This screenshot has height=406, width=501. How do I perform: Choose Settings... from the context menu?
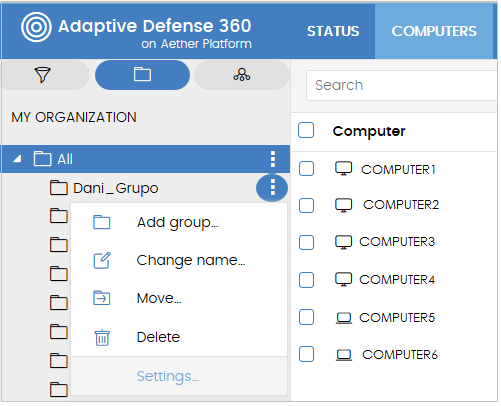(x=168, y=377)
